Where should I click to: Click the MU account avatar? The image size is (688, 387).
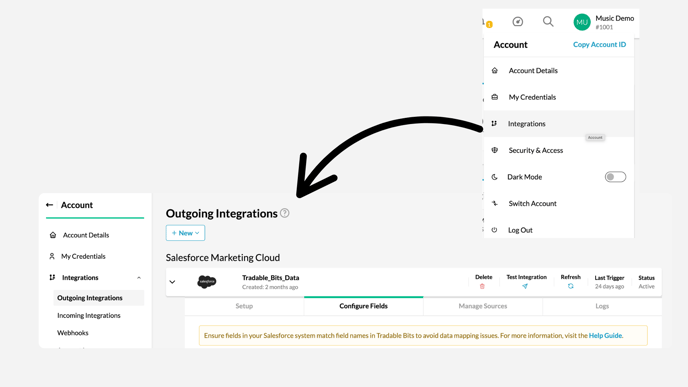(582, 22)
